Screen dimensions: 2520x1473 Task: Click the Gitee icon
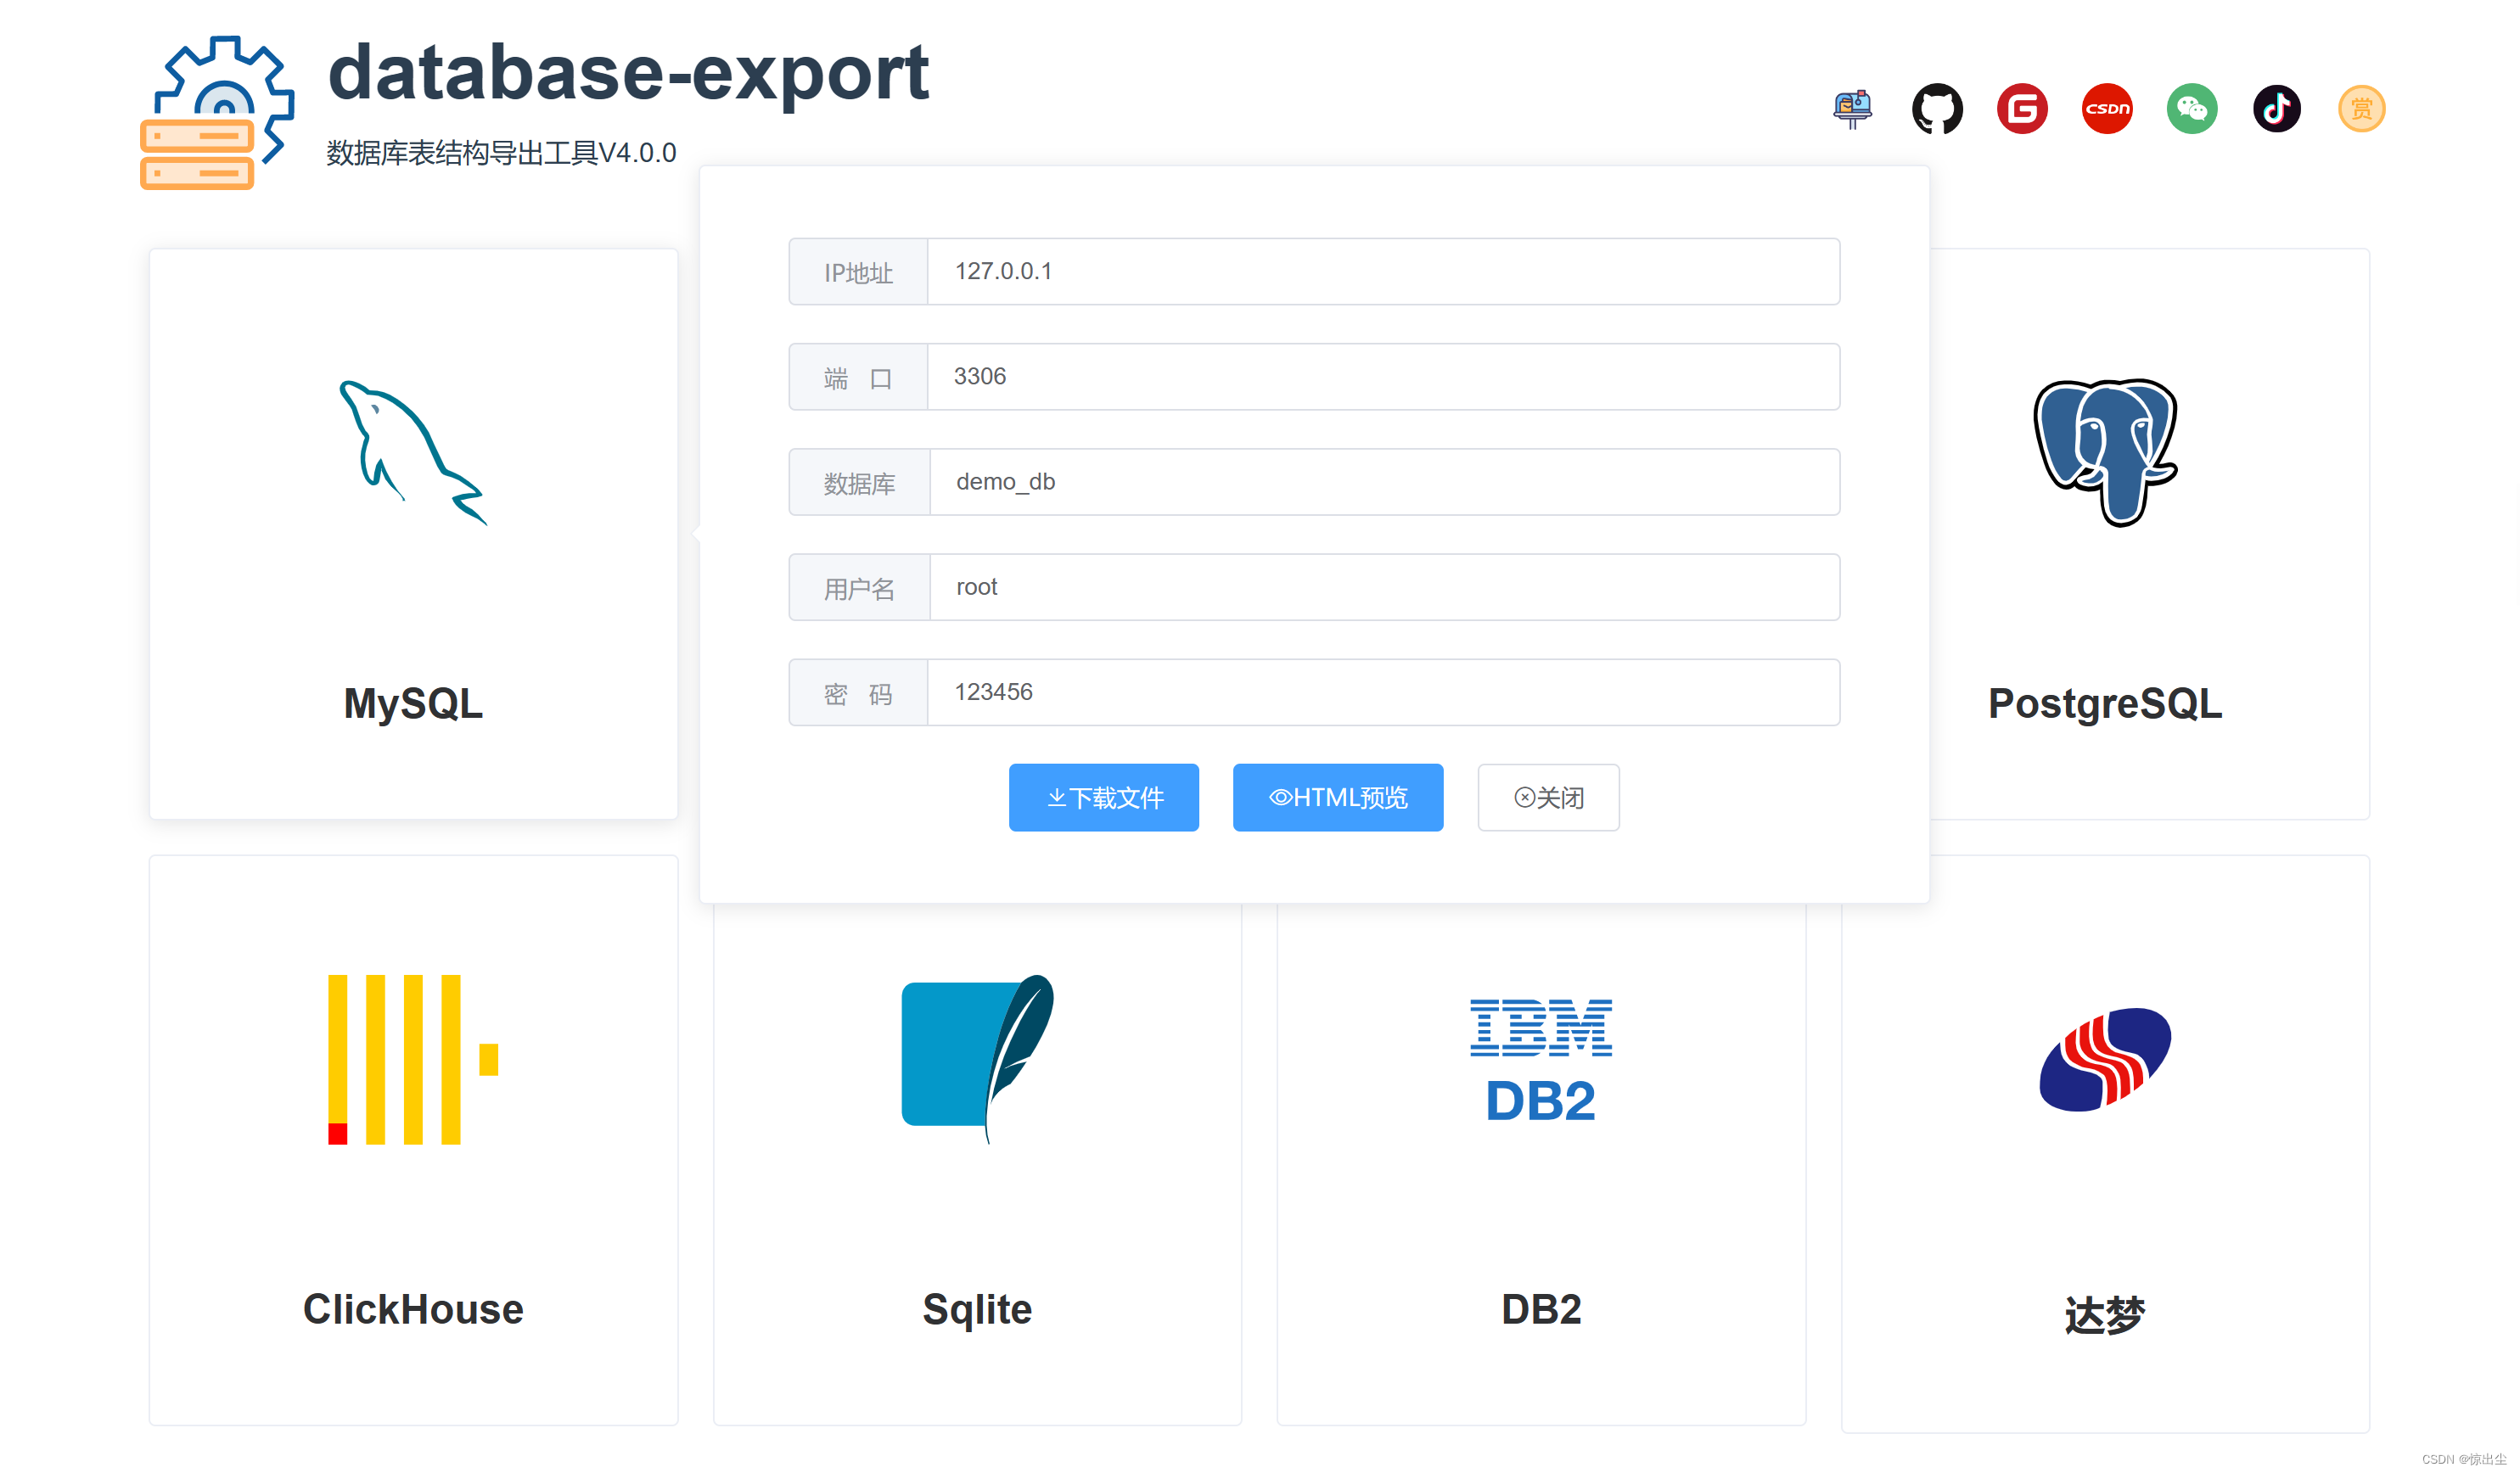(2022, 108)
